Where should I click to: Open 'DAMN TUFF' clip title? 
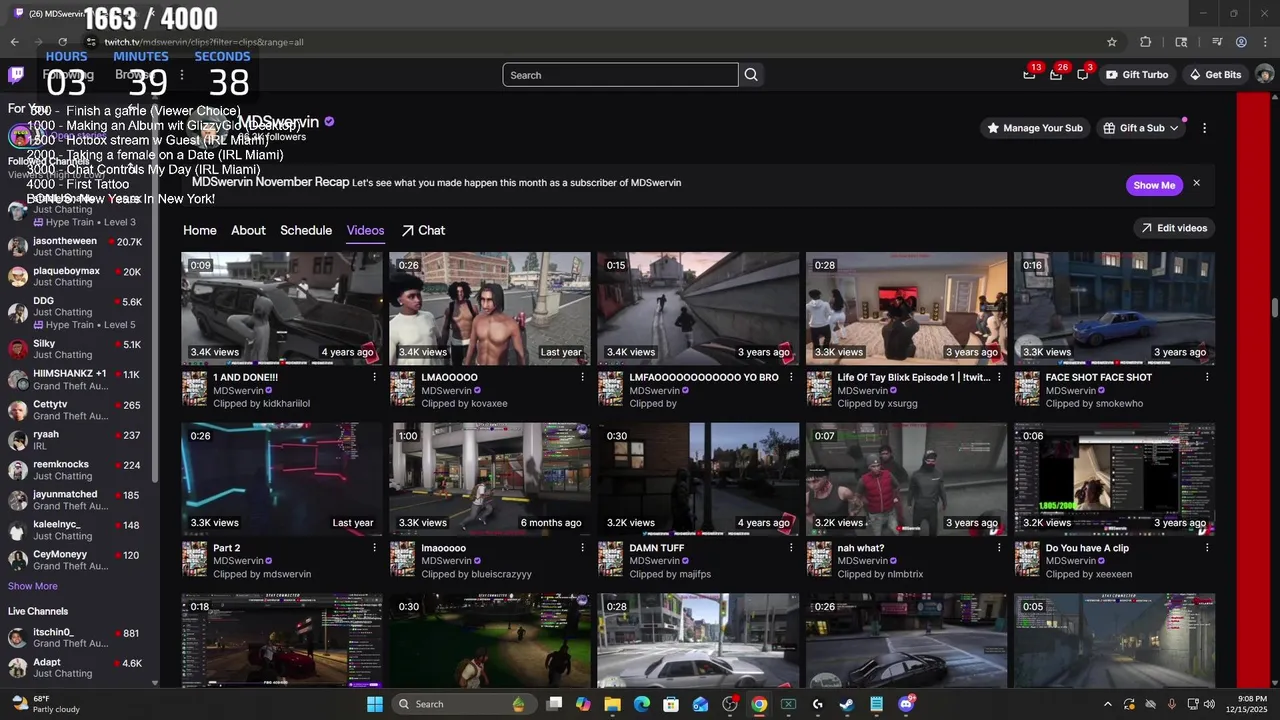click(x=657, y=548)
